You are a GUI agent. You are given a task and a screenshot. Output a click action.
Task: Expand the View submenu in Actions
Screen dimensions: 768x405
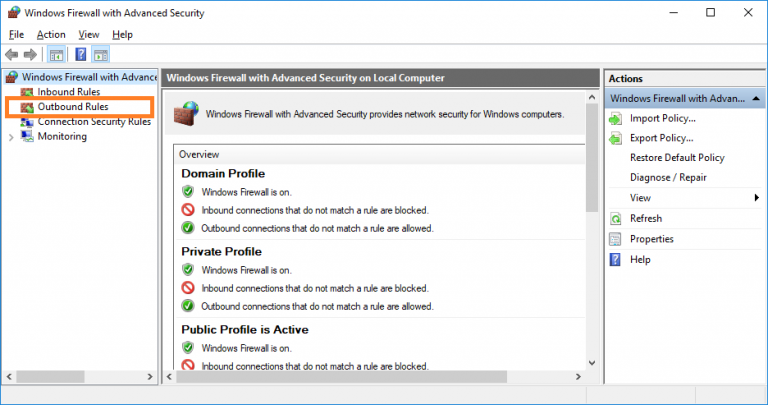pyautogui.click(x=756, y=198)
